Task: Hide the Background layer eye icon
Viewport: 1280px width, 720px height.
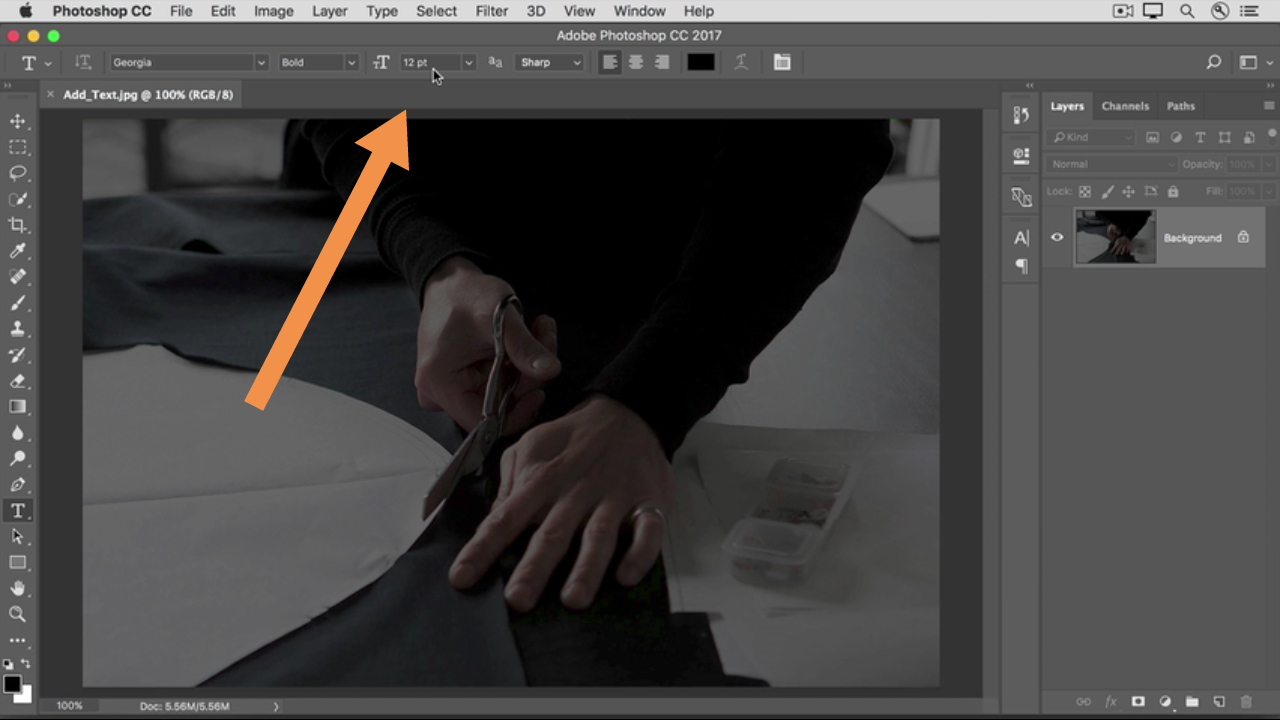Action: pos(1057,238)
